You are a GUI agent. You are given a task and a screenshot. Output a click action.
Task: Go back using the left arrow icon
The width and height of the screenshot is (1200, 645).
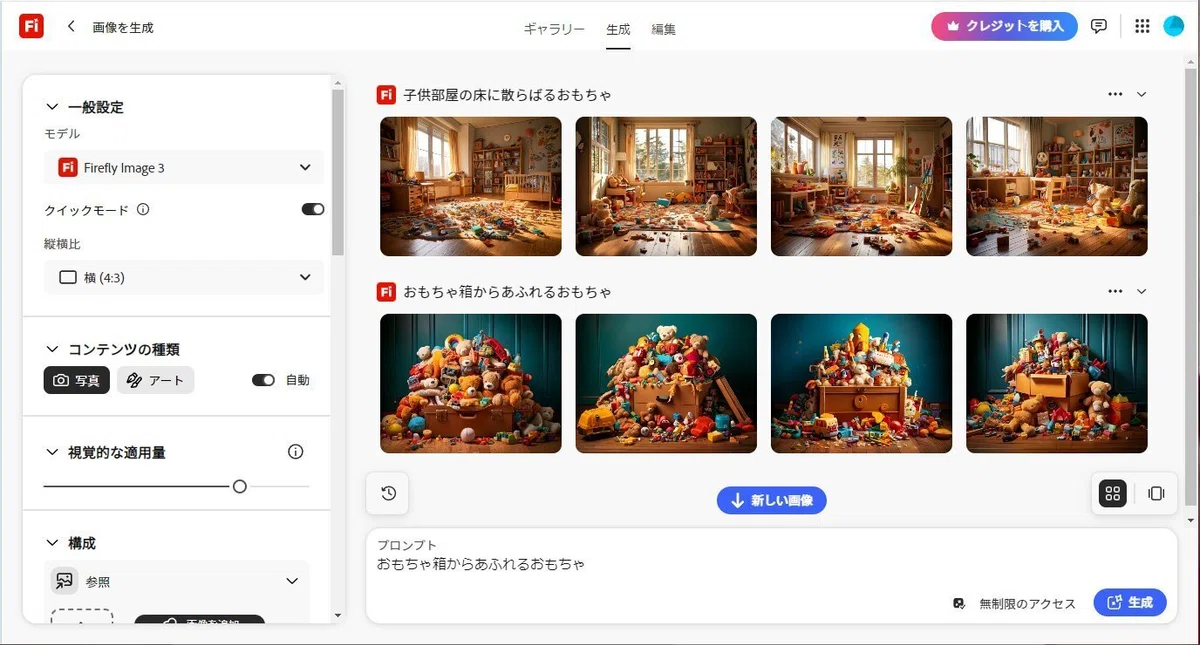71,27
